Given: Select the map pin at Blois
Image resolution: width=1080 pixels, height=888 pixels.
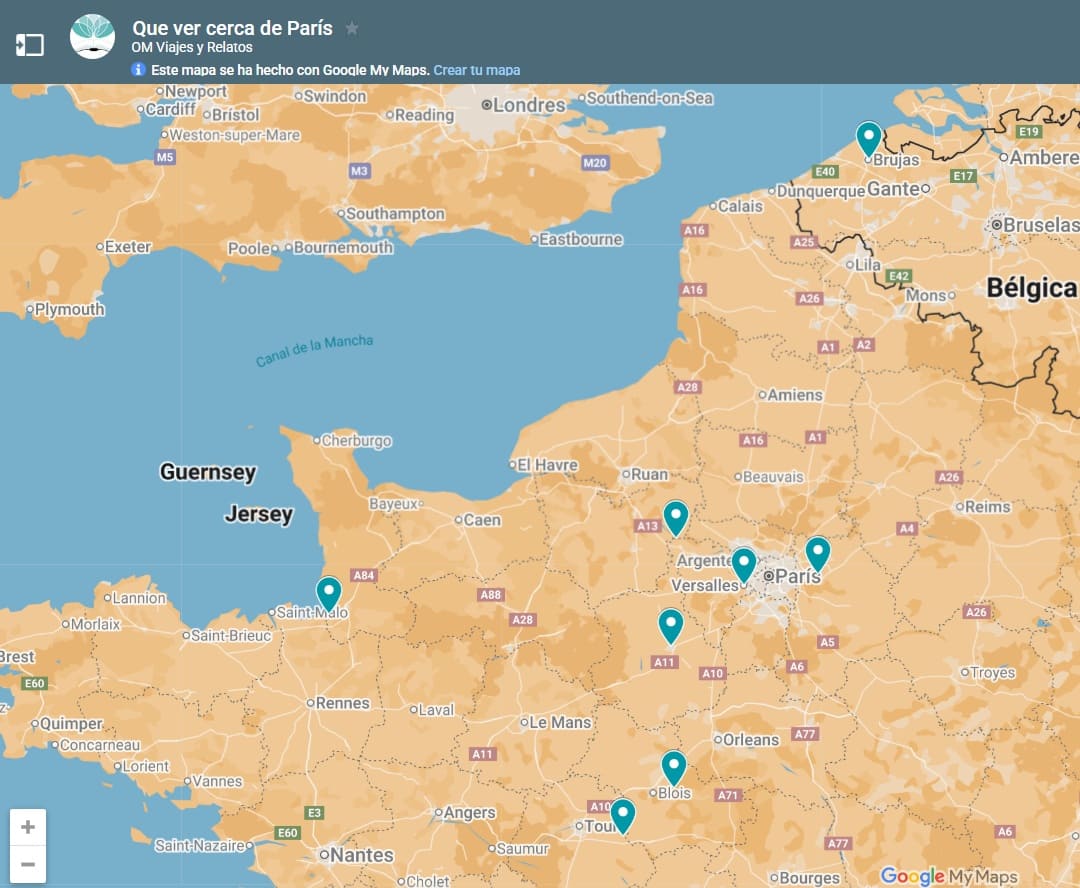Looking at the screenshot, I should coord(674,769).
